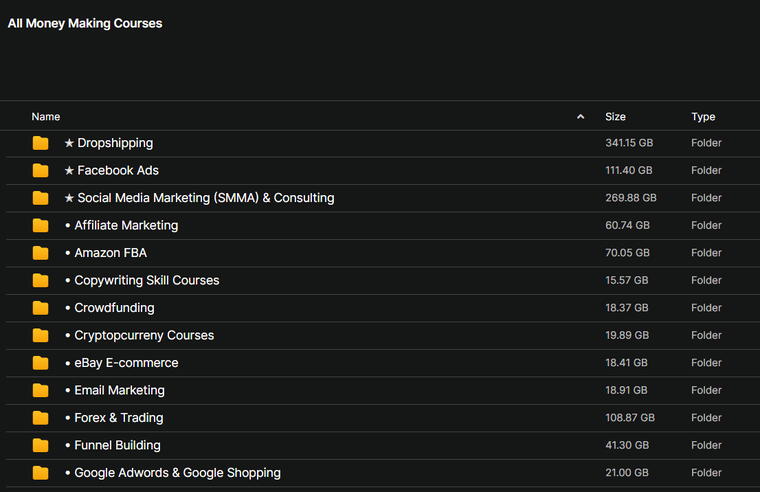Click the Funnel Building folder icon

click(40, 445)
